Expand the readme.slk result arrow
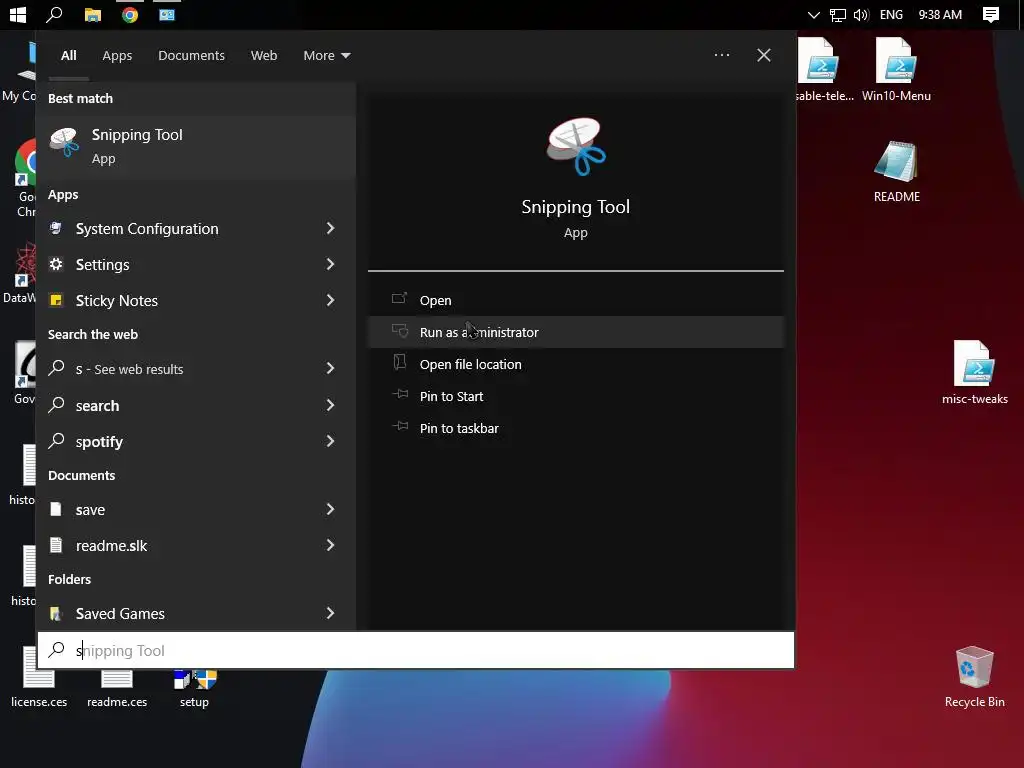Image resolution: width=1024 pixels, height=768 pixels. pyautogui.click(x=330, y=545)
